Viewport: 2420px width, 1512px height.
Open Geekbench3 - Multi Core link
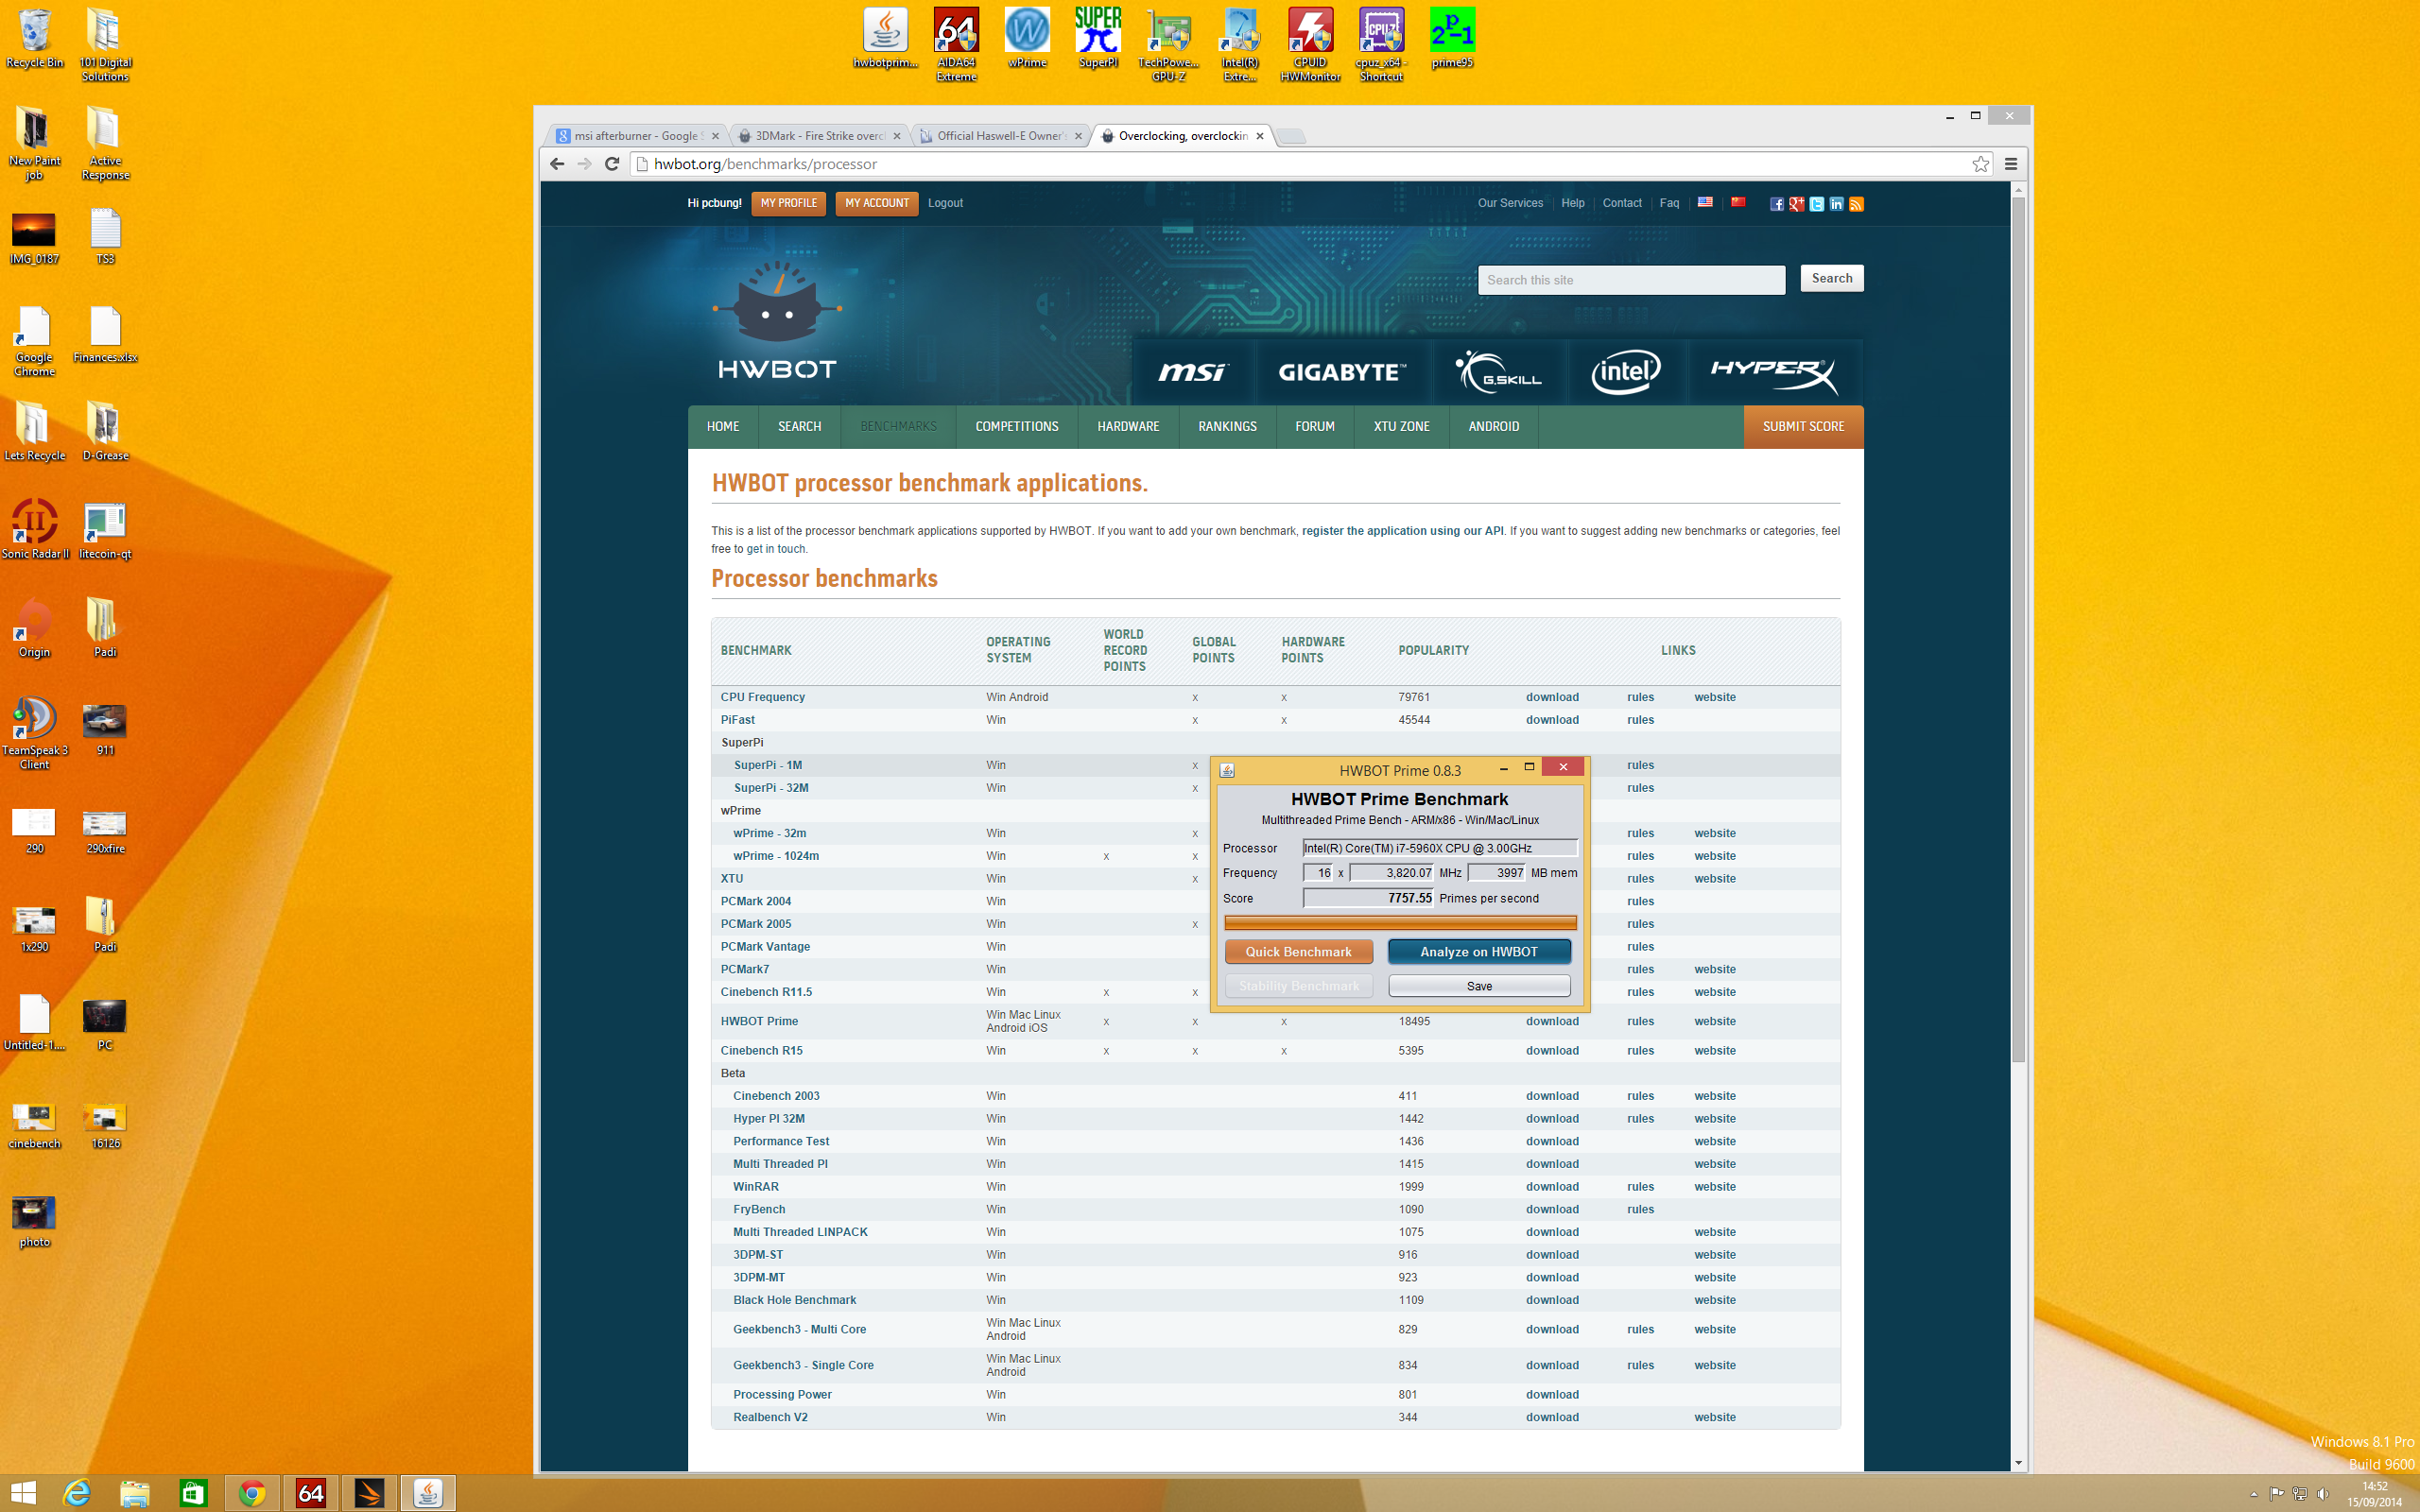click(799, 1329)
